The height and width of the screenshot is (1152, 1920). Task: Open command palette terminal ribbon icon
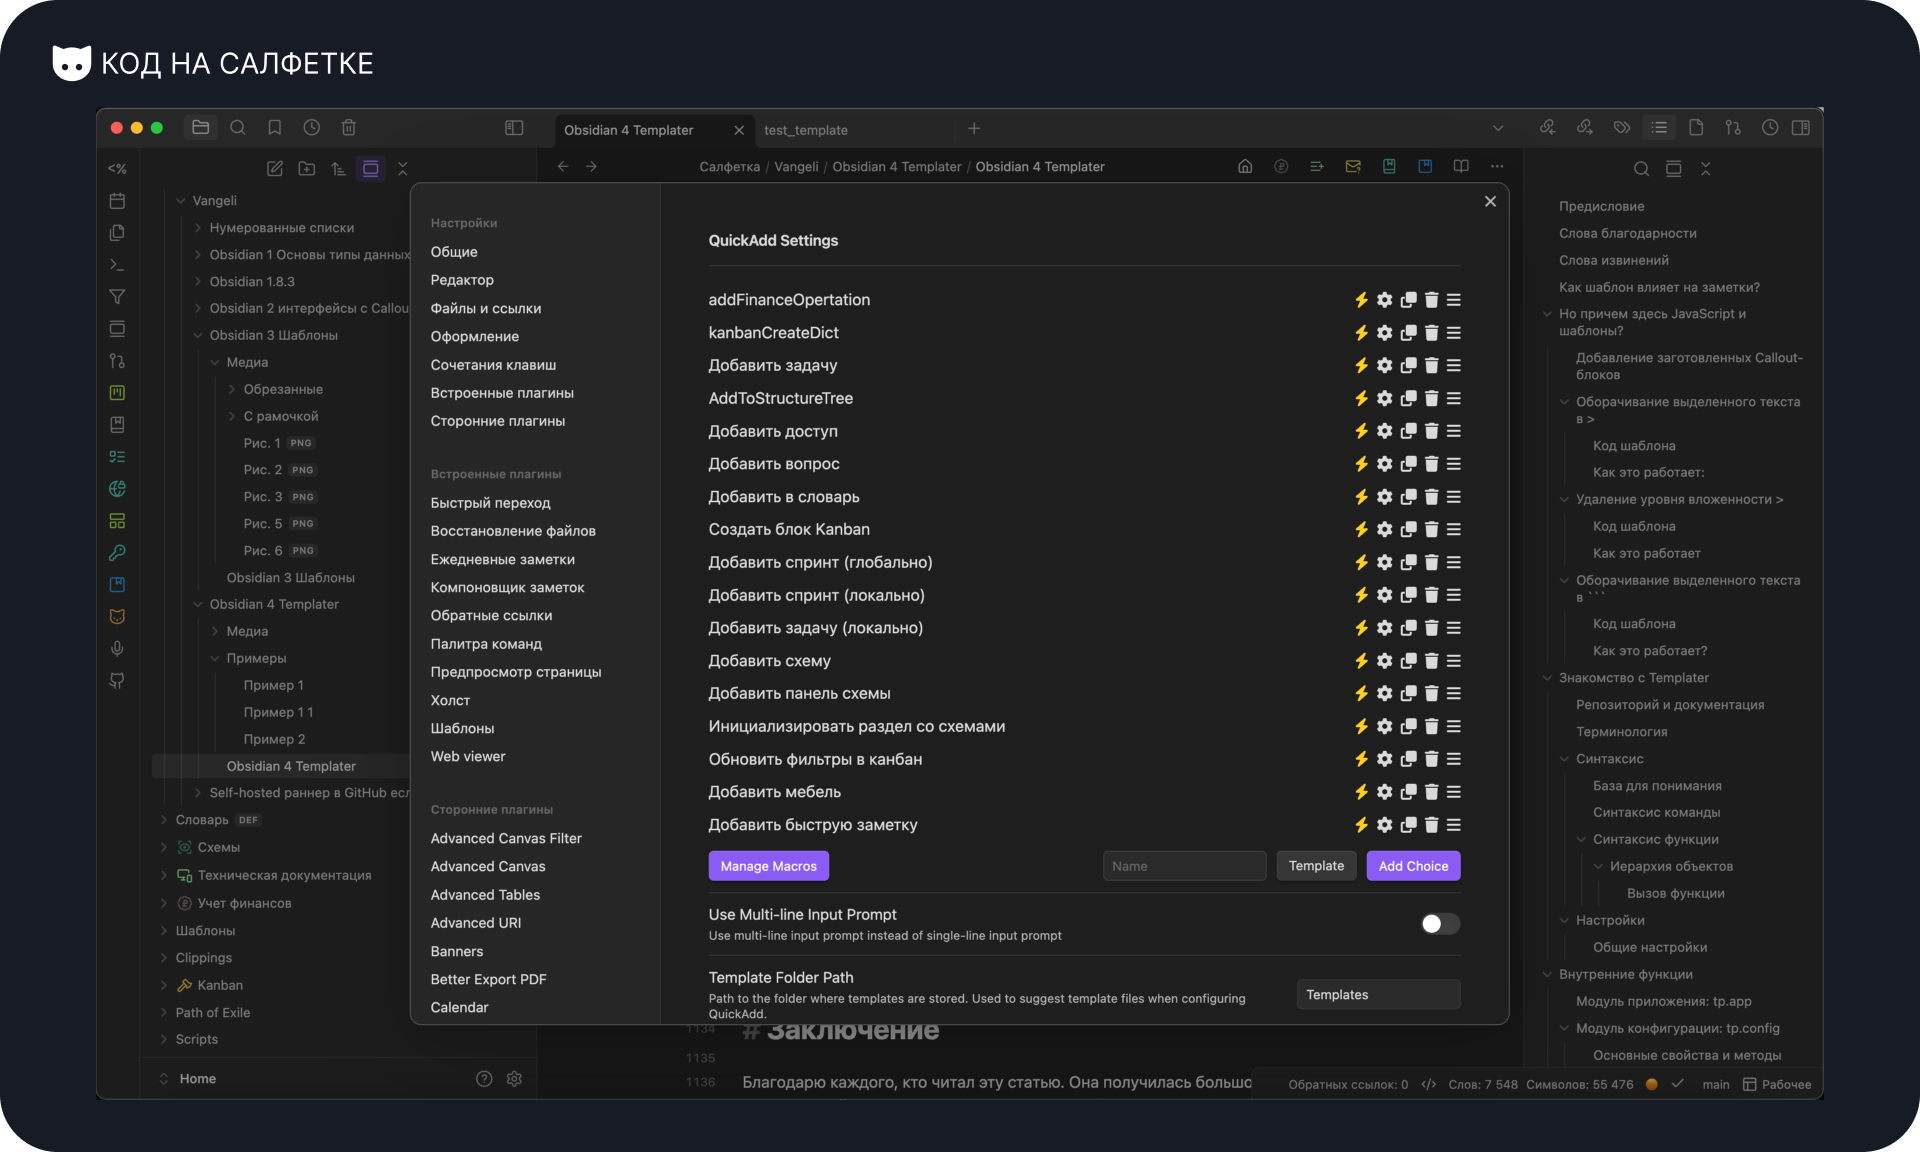(117, 265)
